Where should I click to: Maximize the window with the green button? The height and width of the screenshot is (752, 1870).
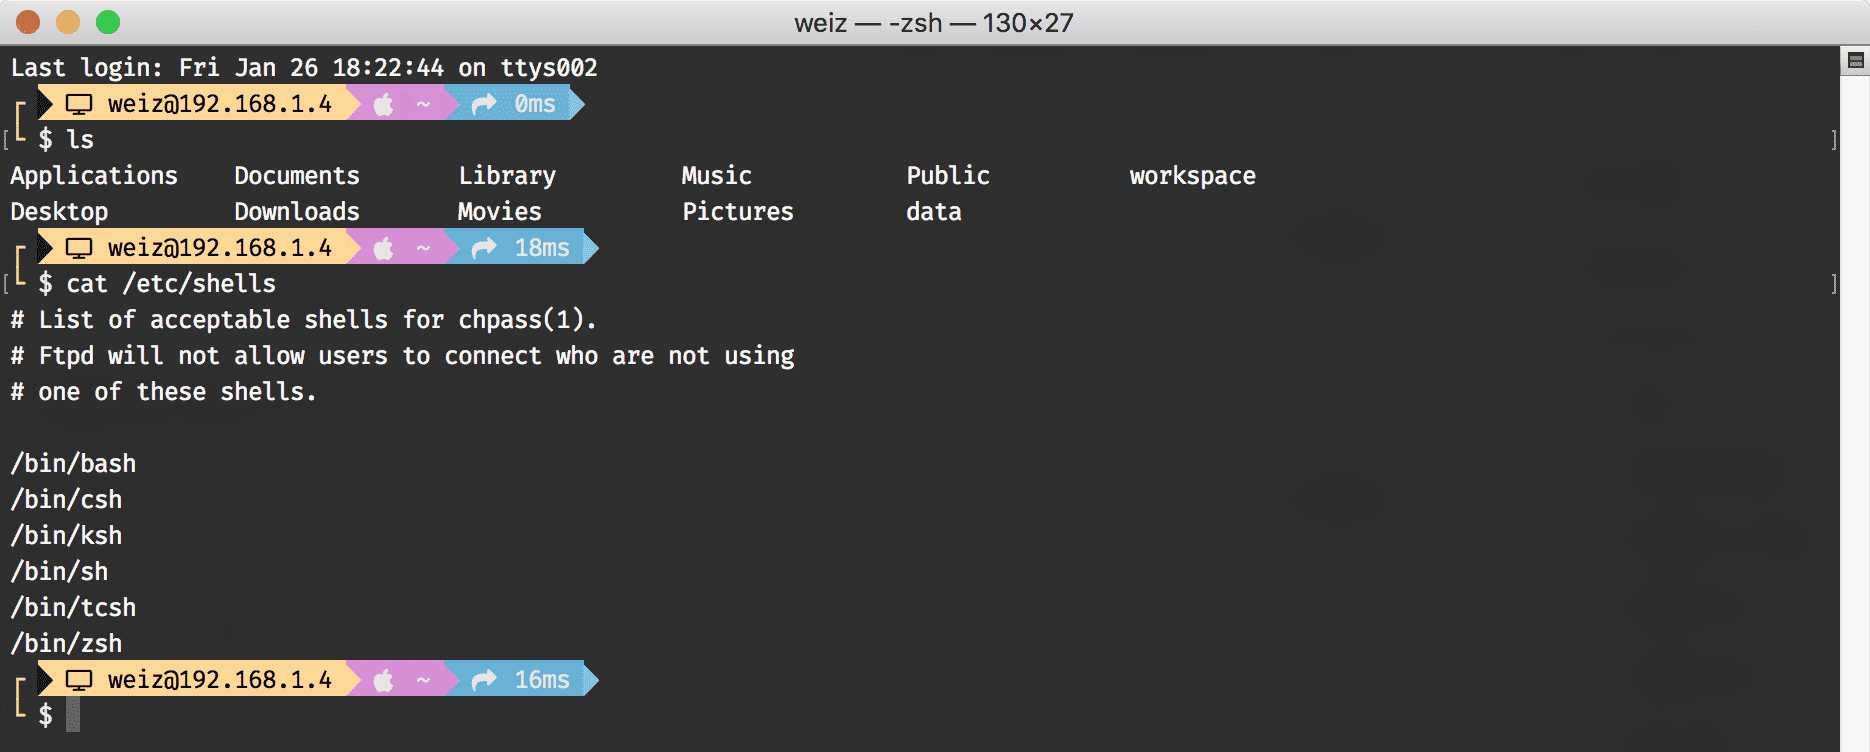pyautogui.click(x=108, y=22)
